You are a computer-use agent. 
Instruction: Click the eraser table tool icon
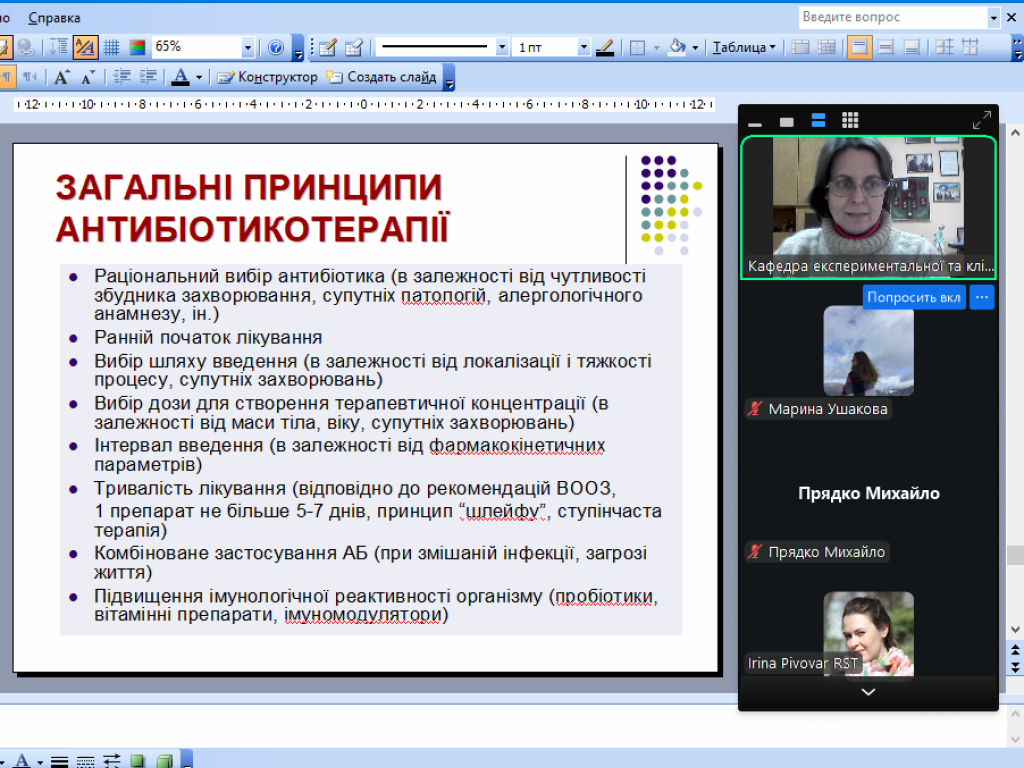pos(353,47)
